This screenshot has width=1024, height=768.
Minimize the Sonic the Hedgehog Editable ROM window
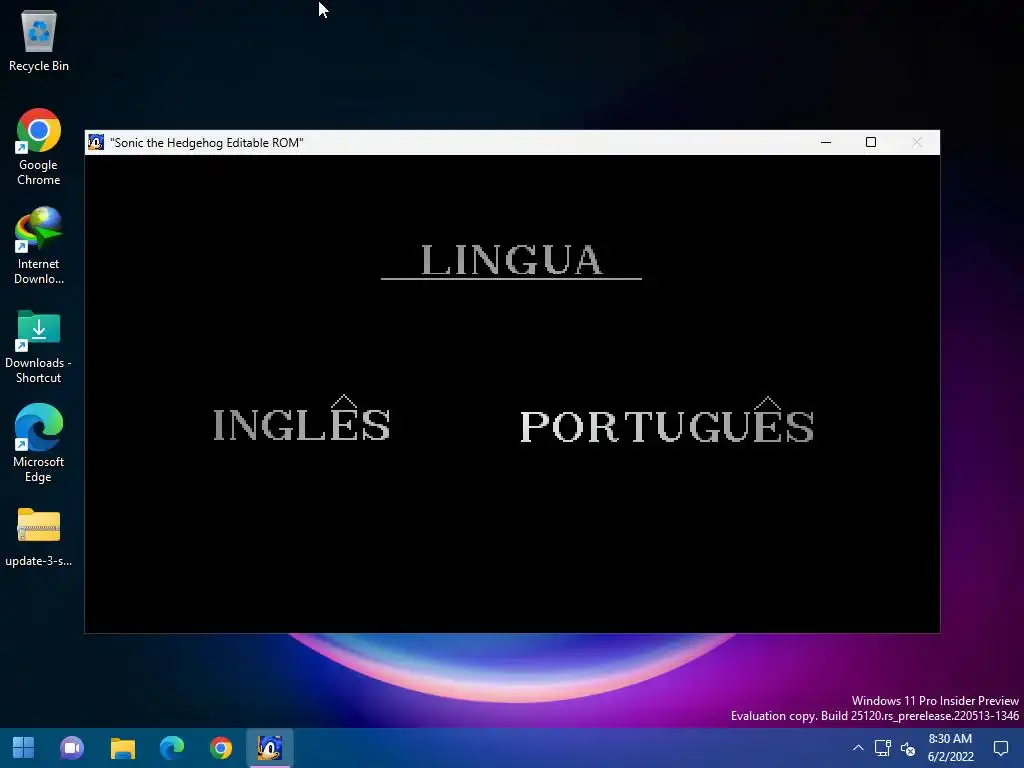(x=825, y=142)
